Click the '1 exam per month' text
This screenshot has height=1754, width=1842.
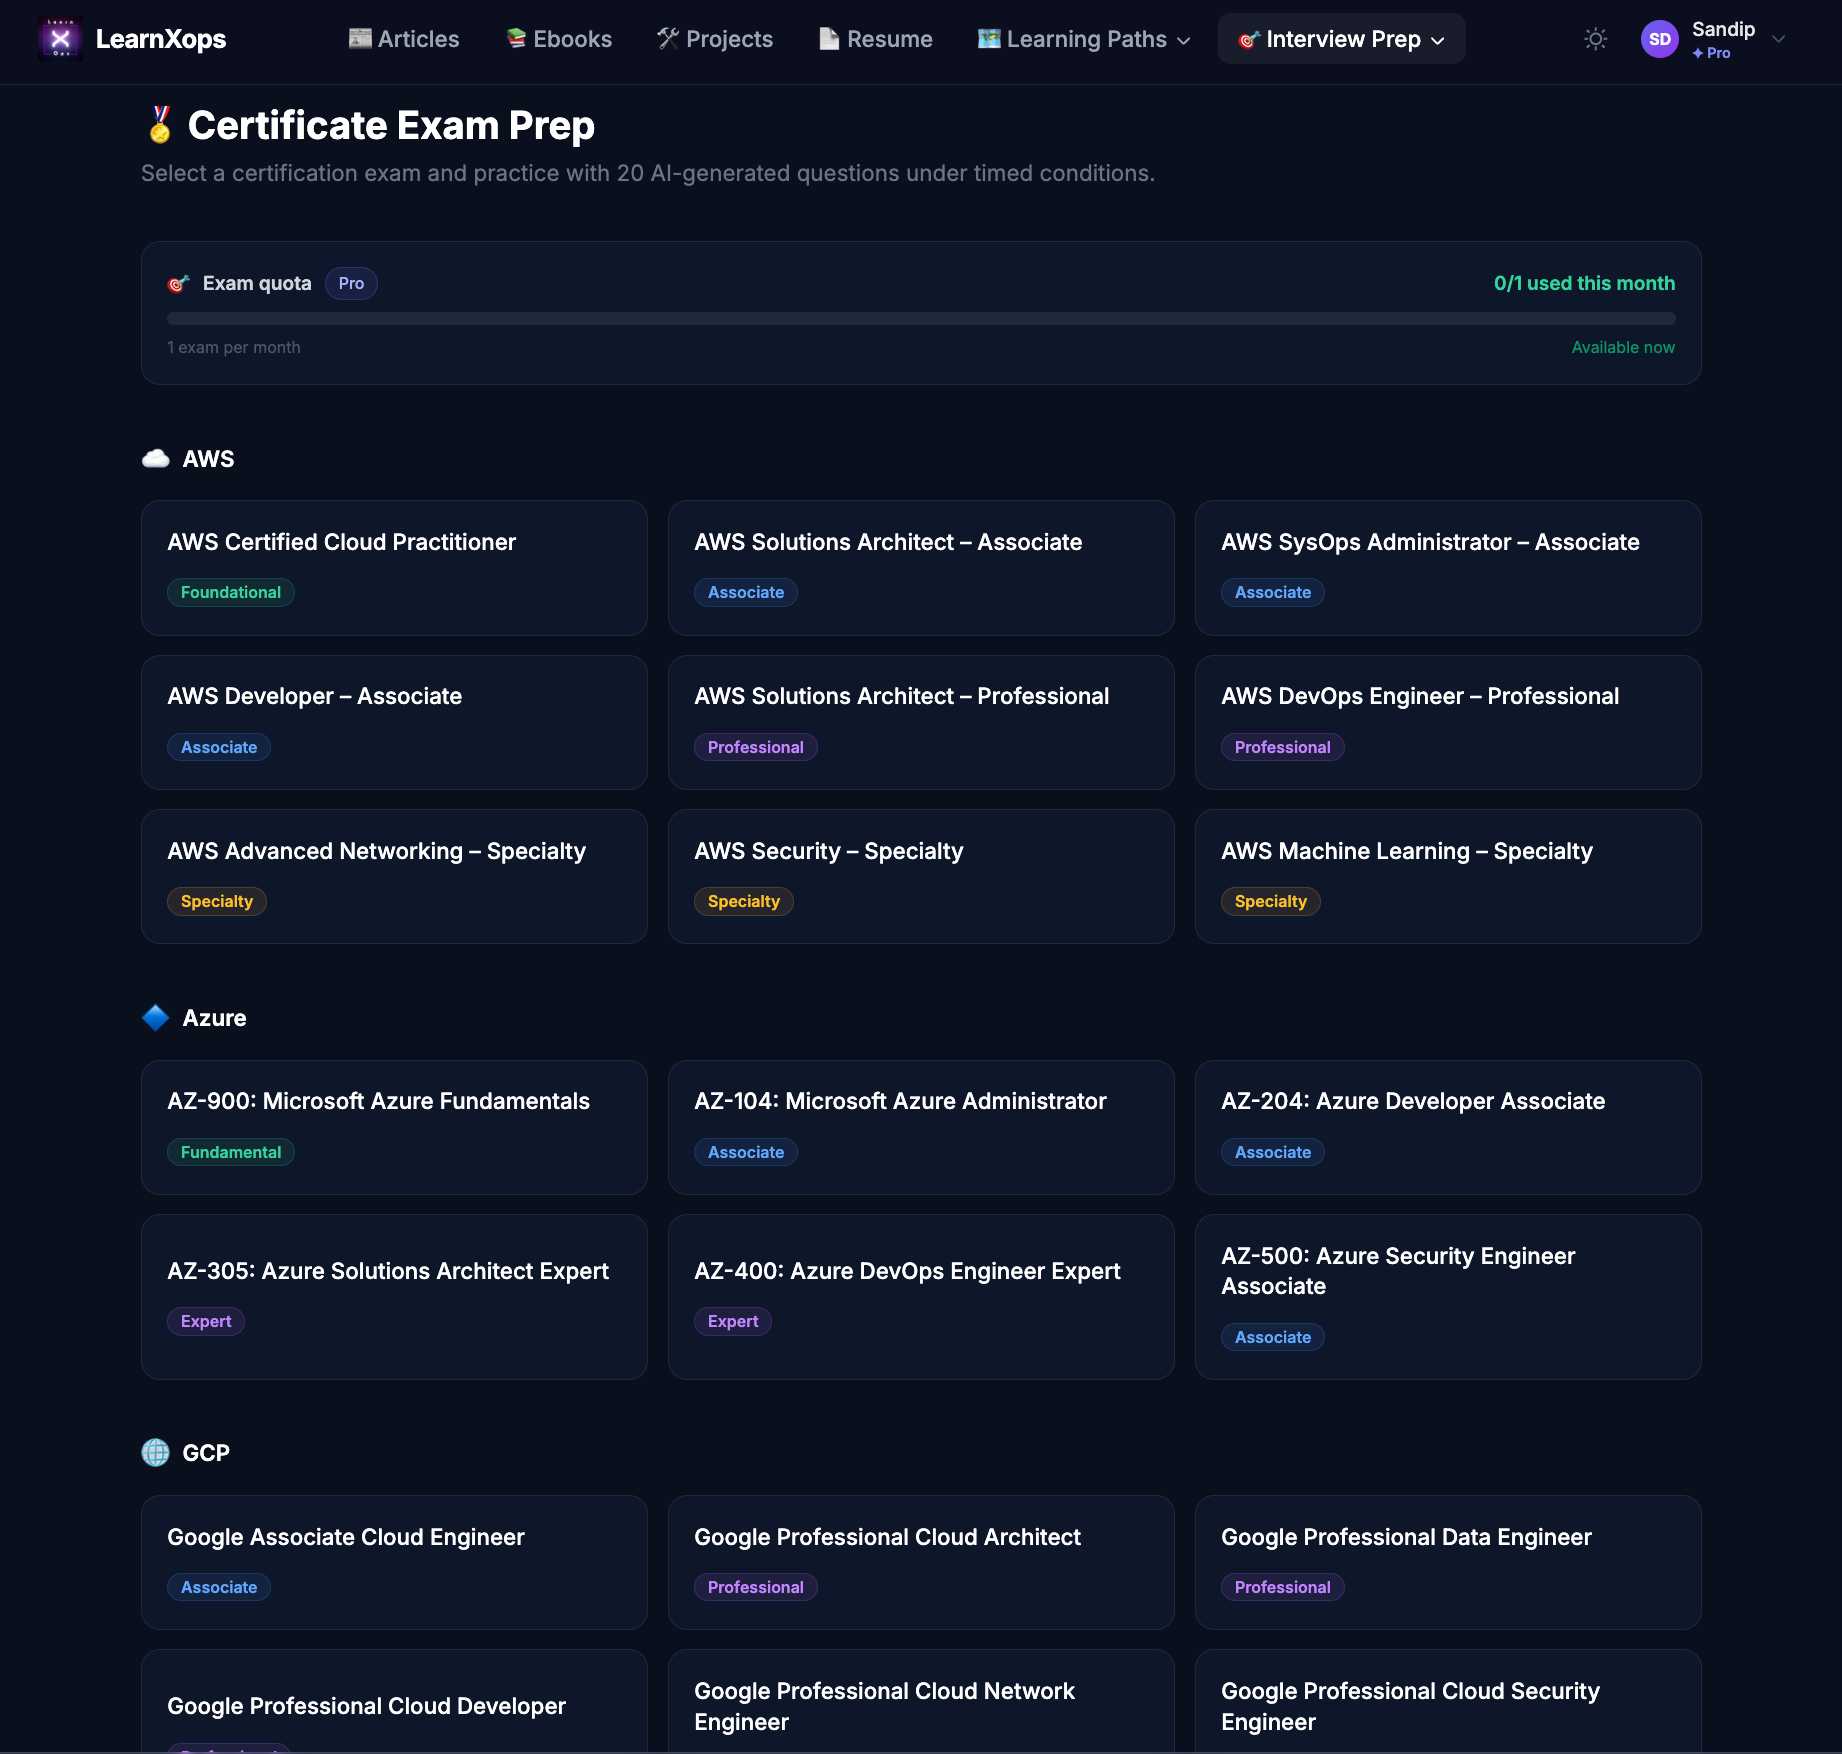(x=234, y=348)
